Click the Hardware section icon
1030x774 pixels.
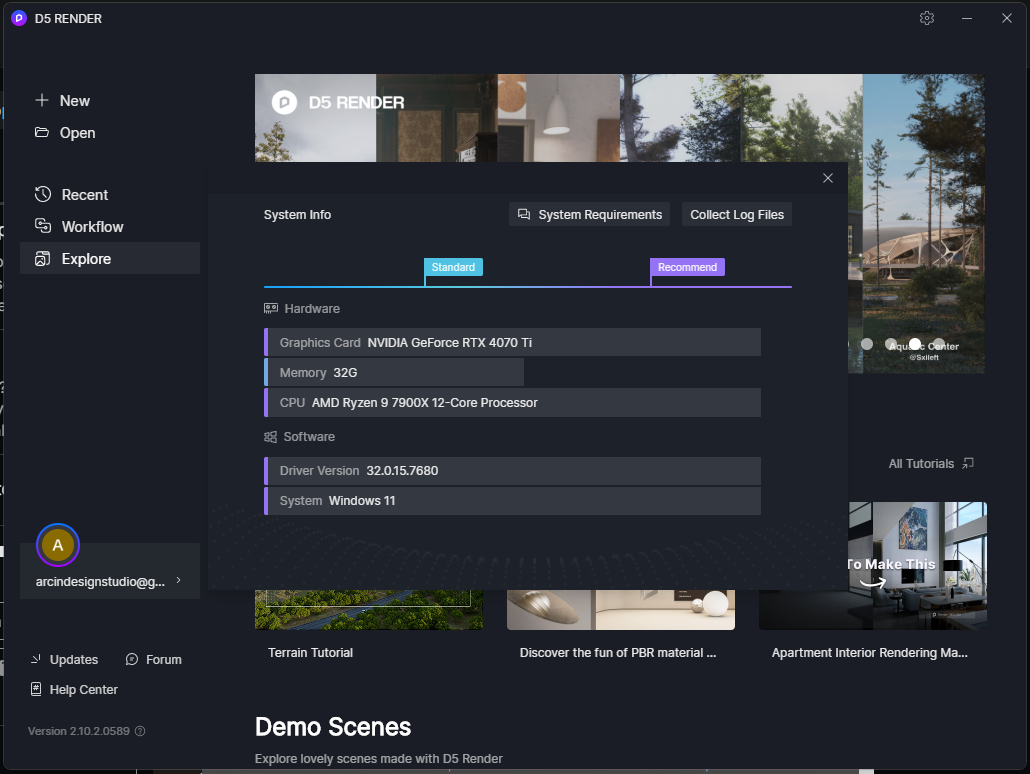point(271,308)
